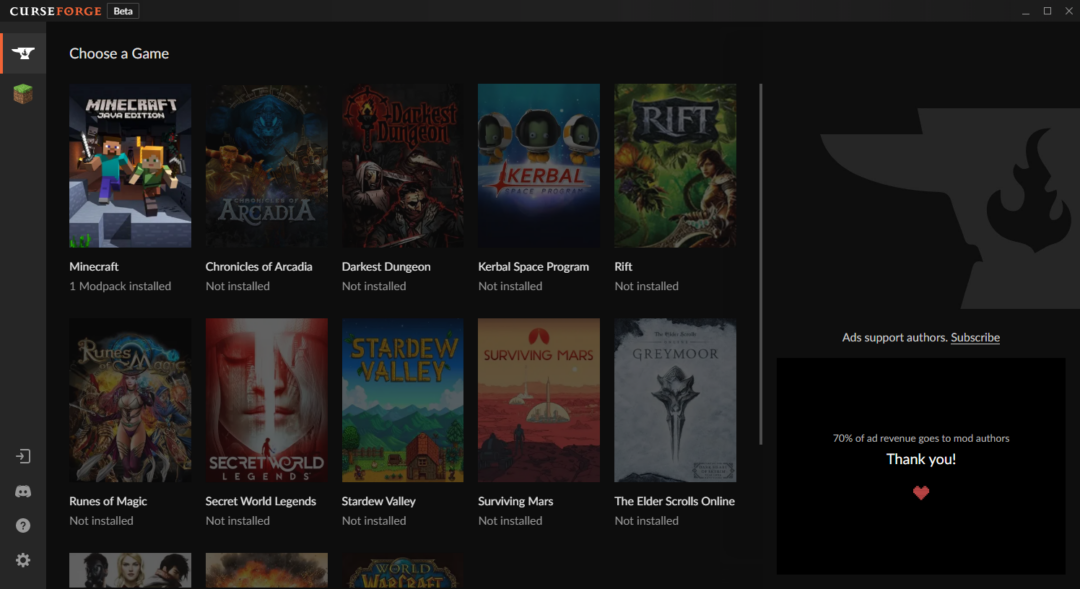
Task: Click the 'Surviving Mars' title text
Action: click(x=515, y=501)
